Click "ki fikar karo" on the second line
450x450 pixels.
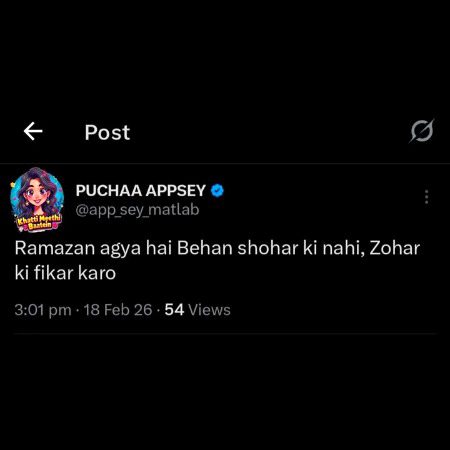[x=65, y=273]
